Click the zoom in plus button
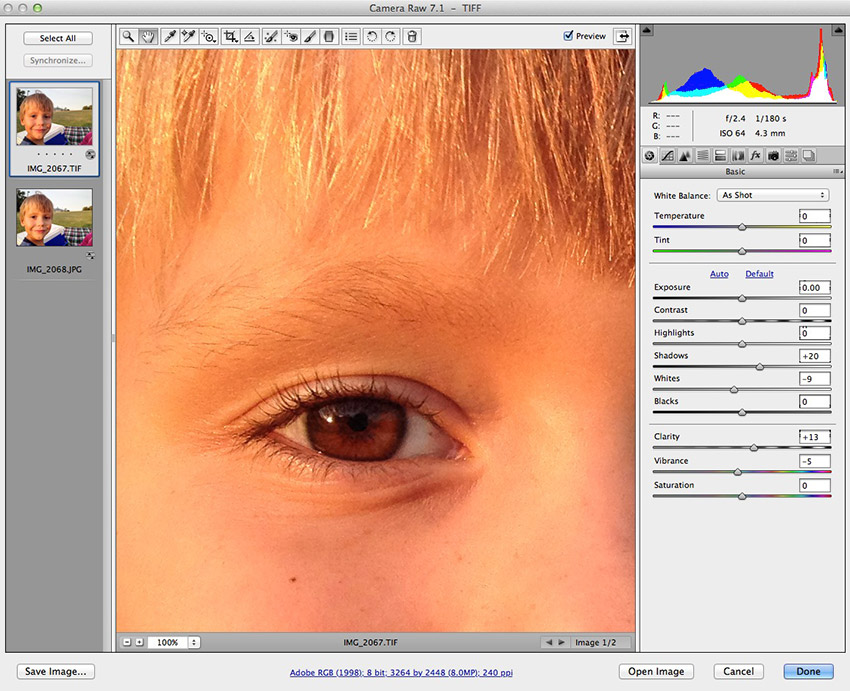 [139, 642]
